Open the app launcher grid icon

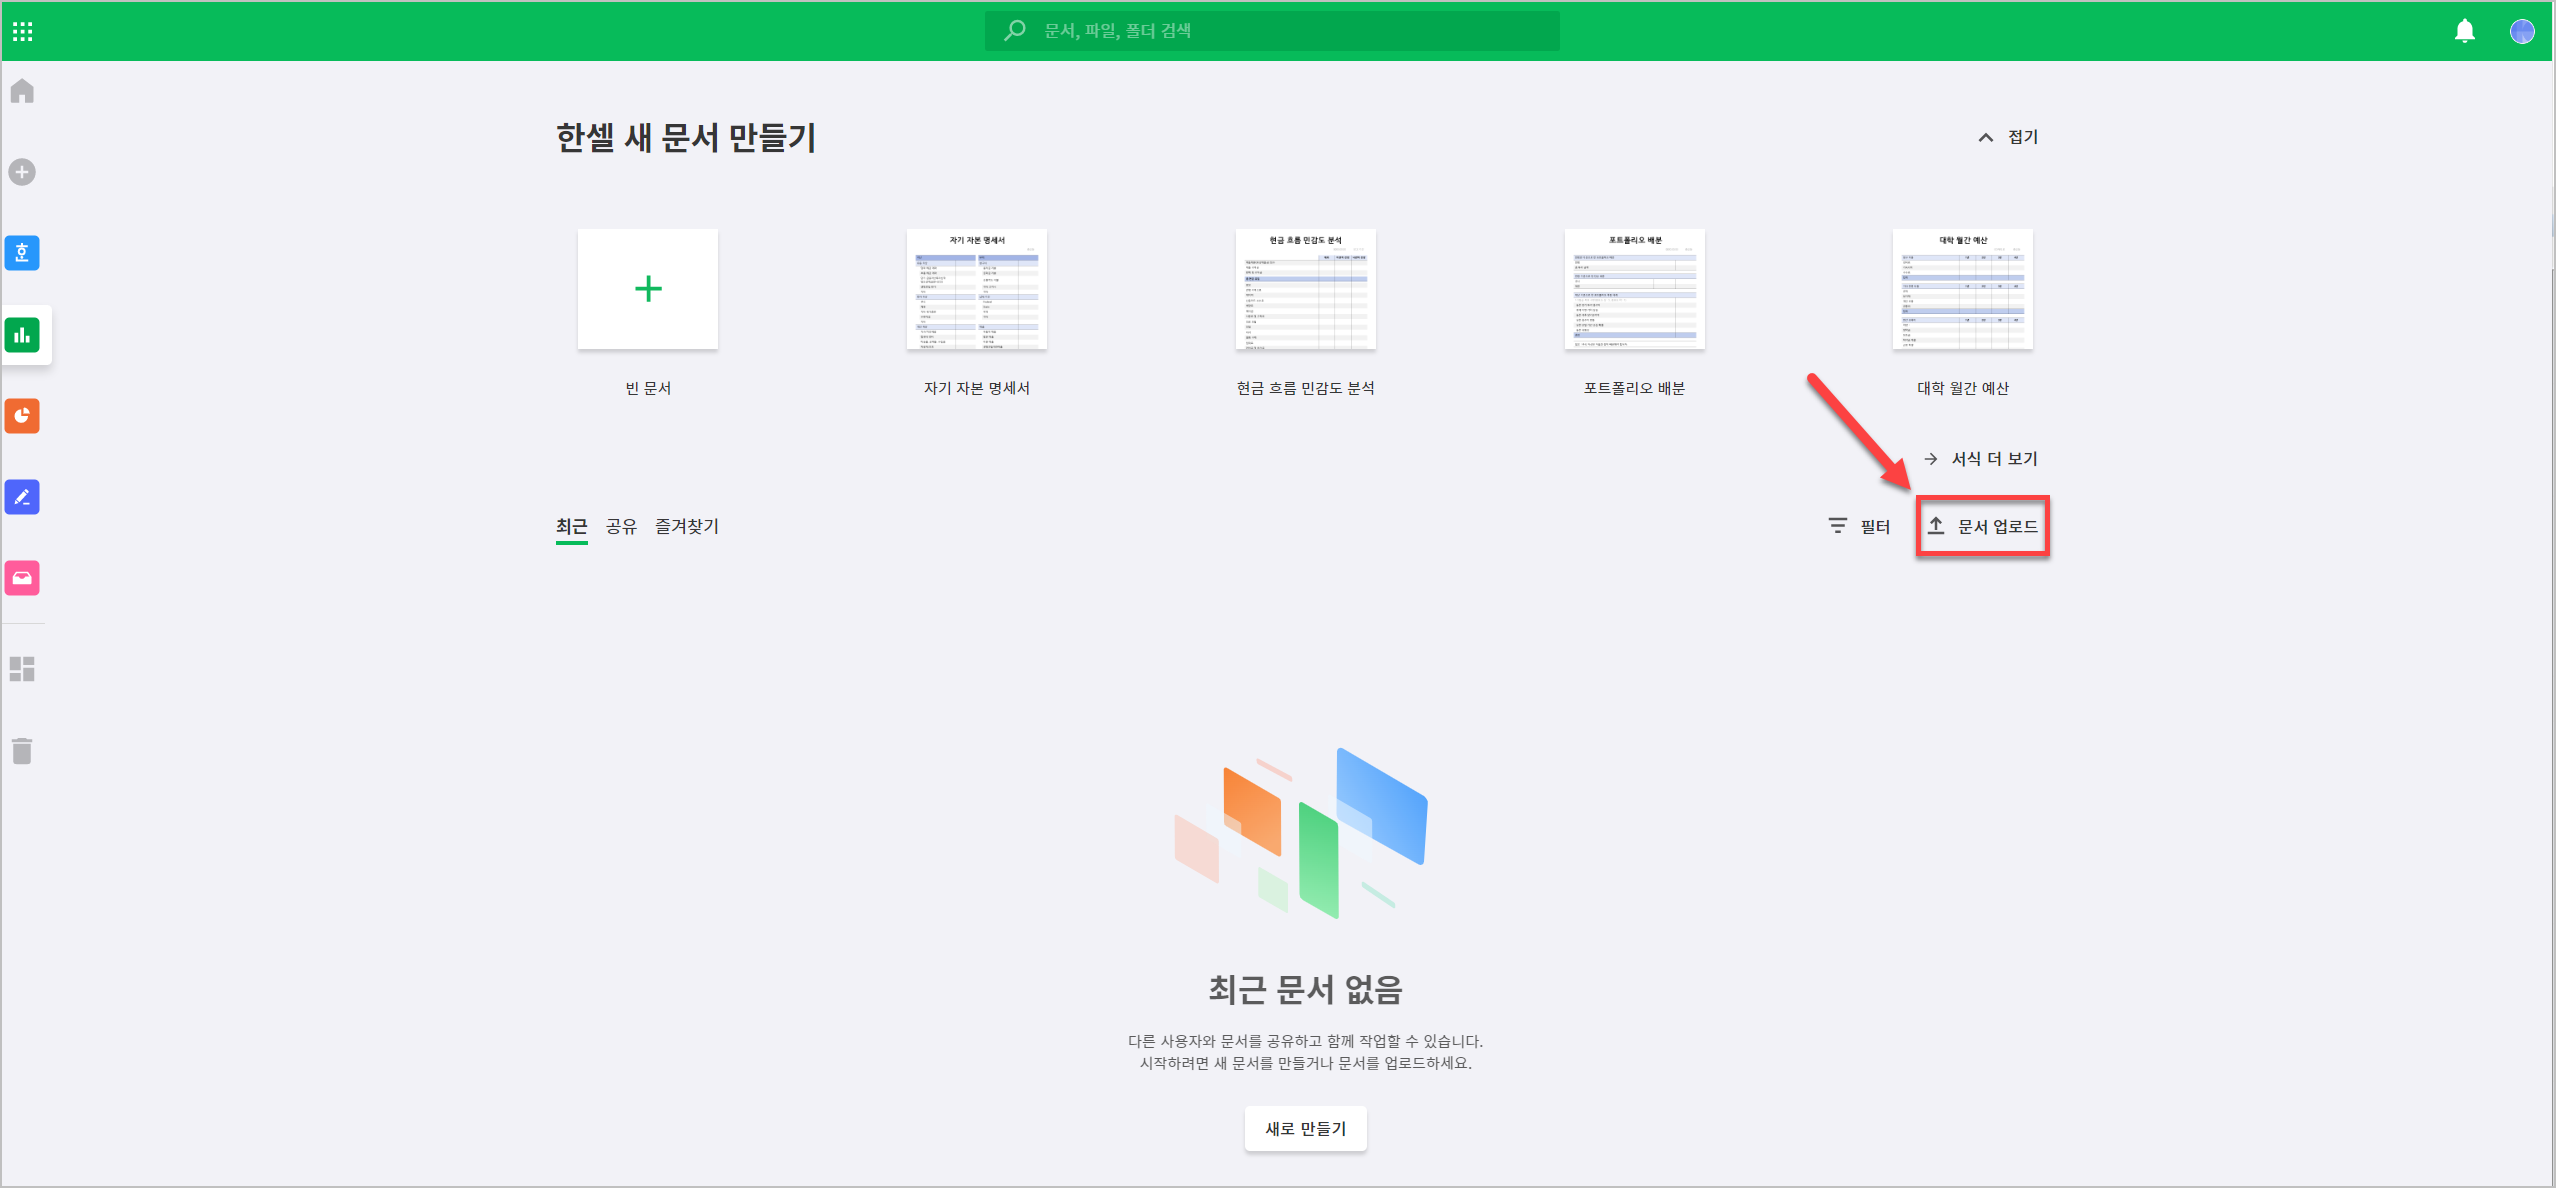click(x=23, y=31)
